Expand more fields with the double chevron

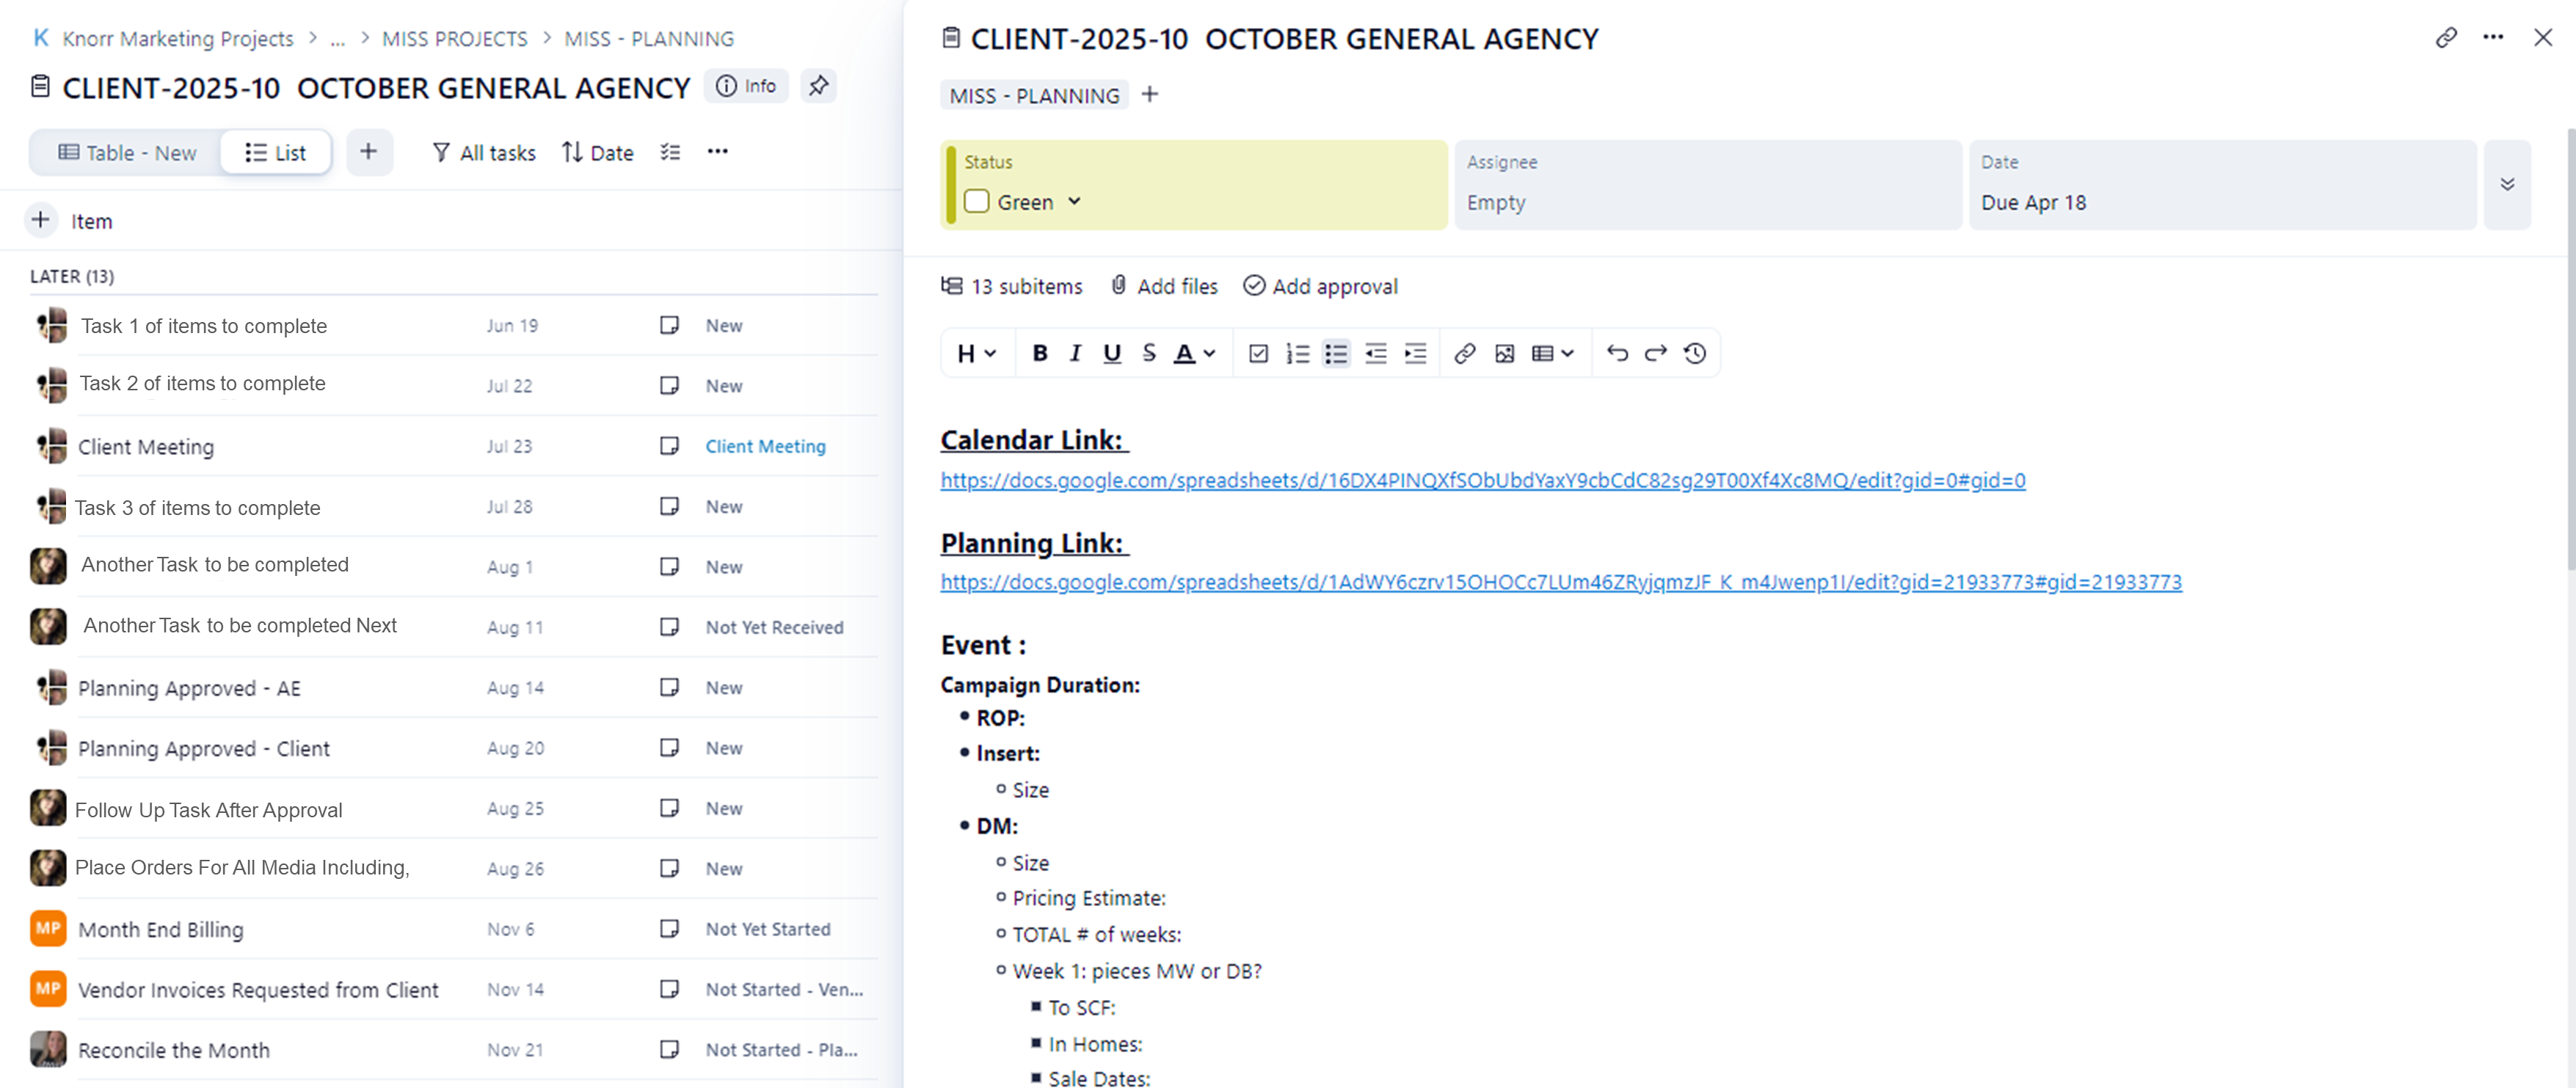(2506, 185)
